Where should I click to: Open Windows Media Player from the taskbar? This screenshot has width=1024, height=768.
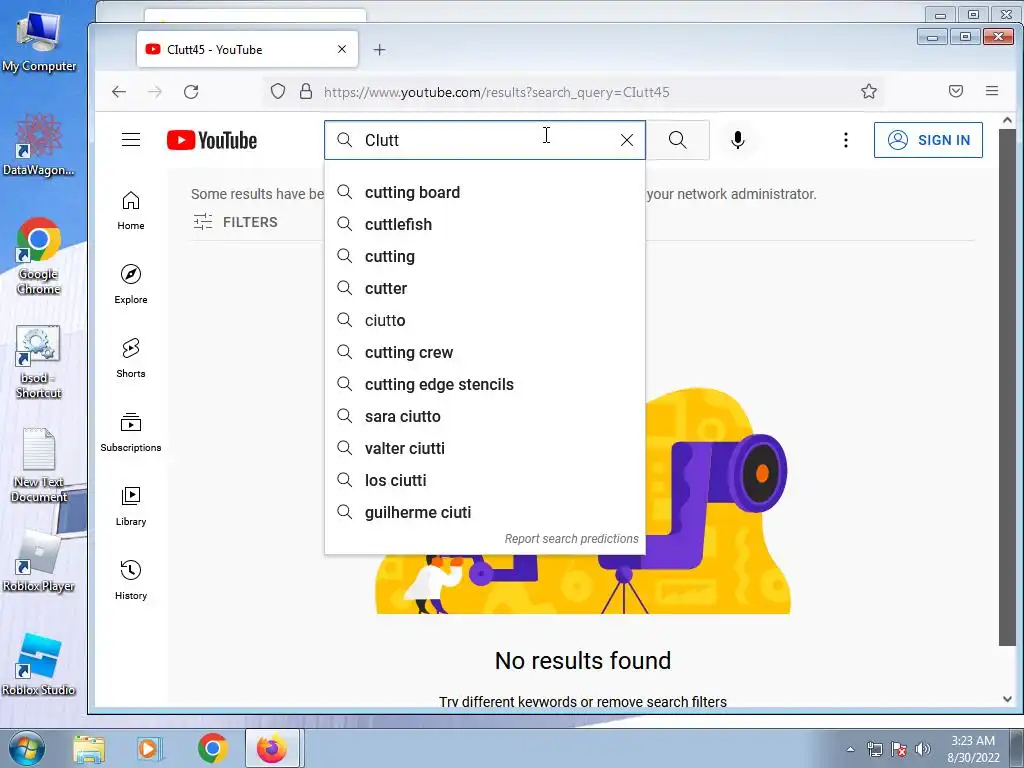point(149,748)
